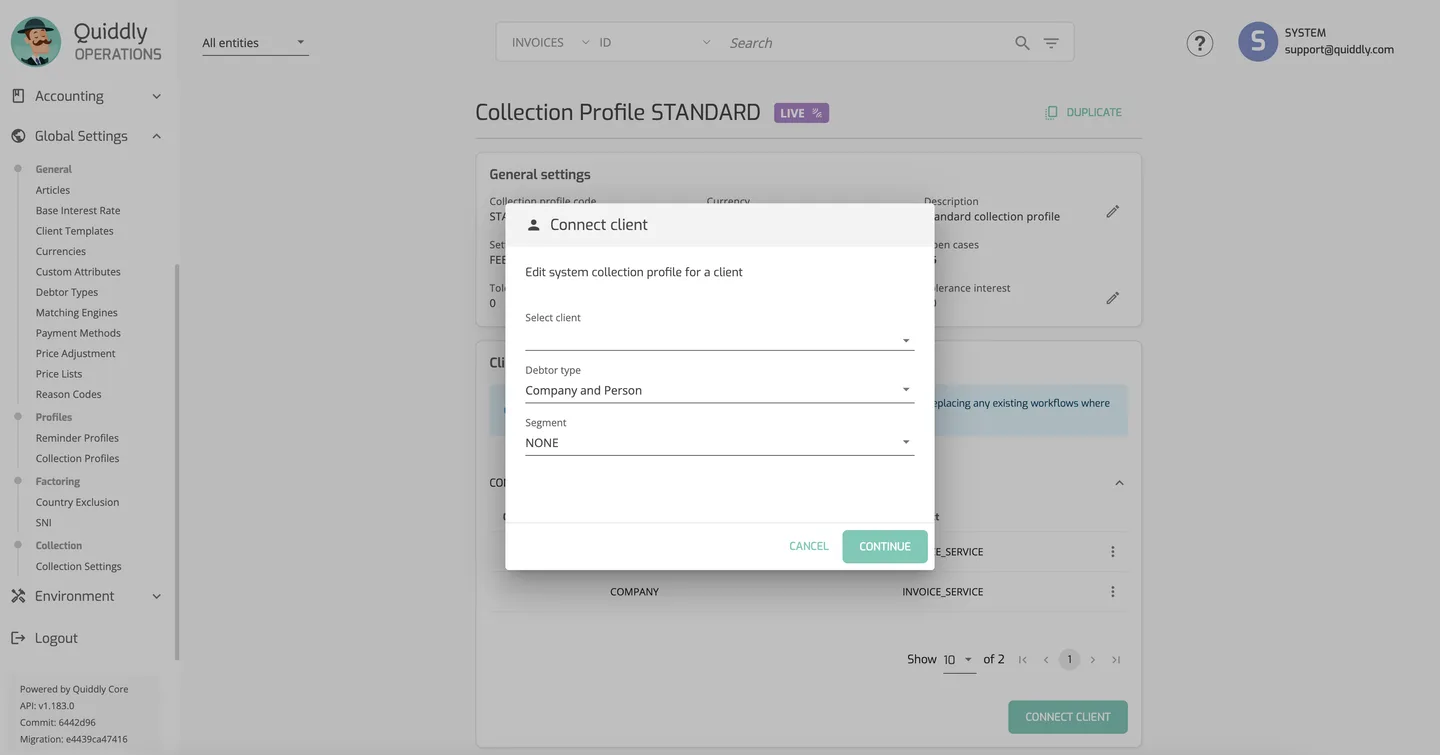Screen dimensions: 1440x755
Task: Click Logout in the sidebar
Action: [x=56, y=638]
